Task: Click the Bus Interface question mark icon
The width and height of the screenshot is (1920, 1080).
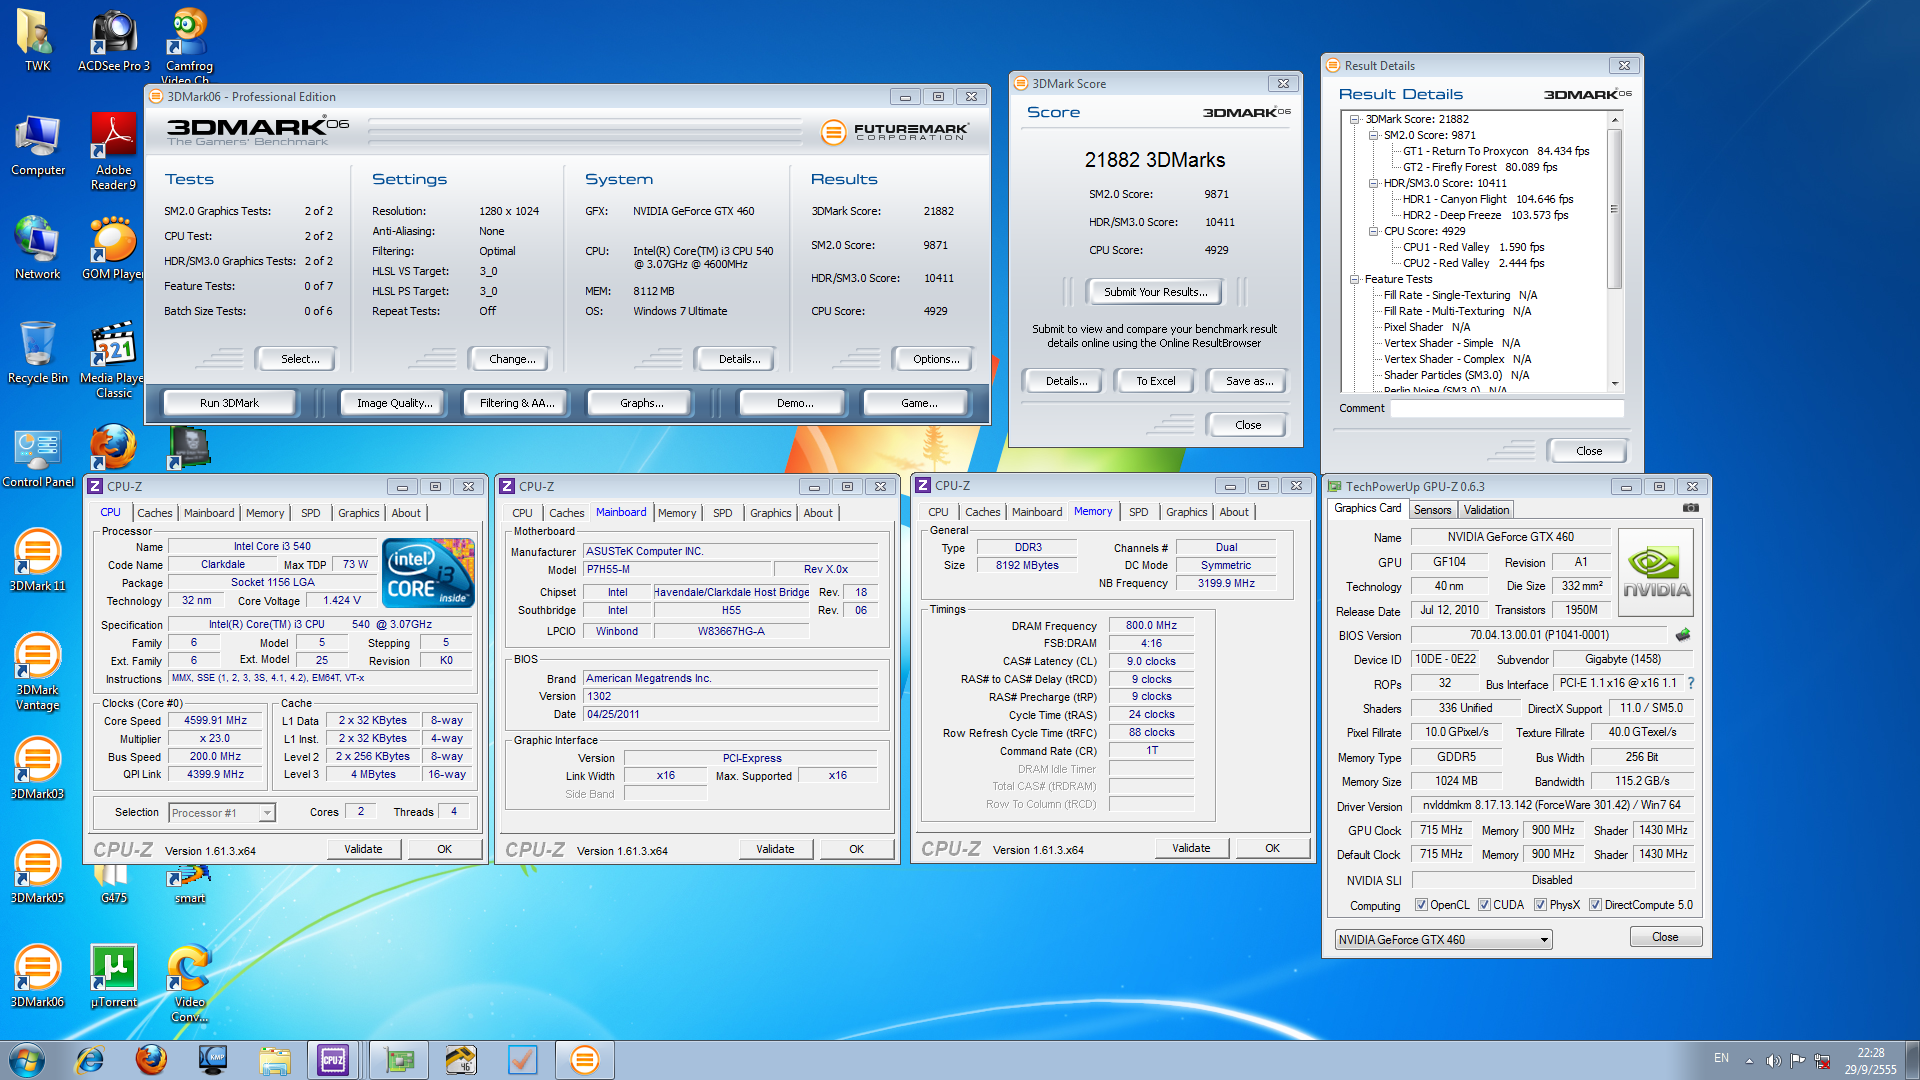Action: point(1691,683)
